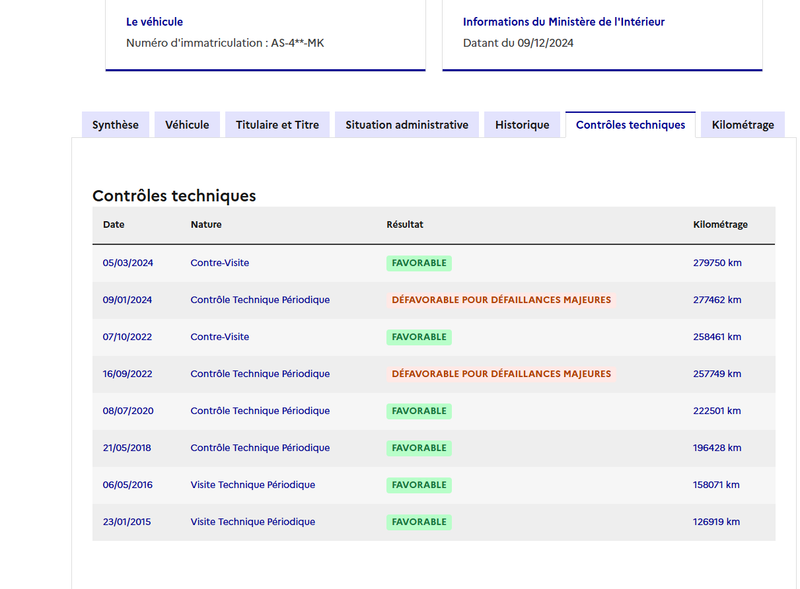Open the Synthèse tab
Screen dimensions: 800x589
pyautogui.click(x=115, y=125)
